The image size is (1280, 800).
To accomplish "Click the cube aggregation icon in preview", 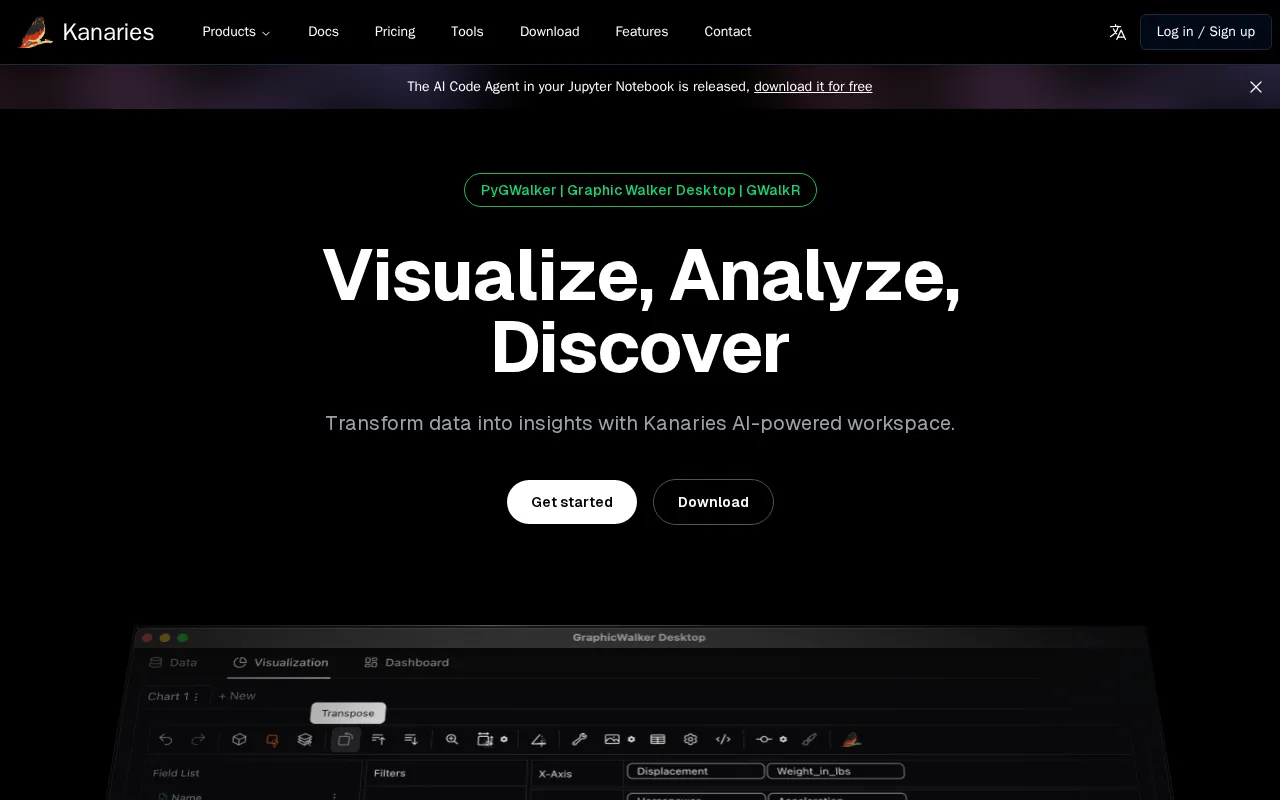I will (x=239, y=740).
